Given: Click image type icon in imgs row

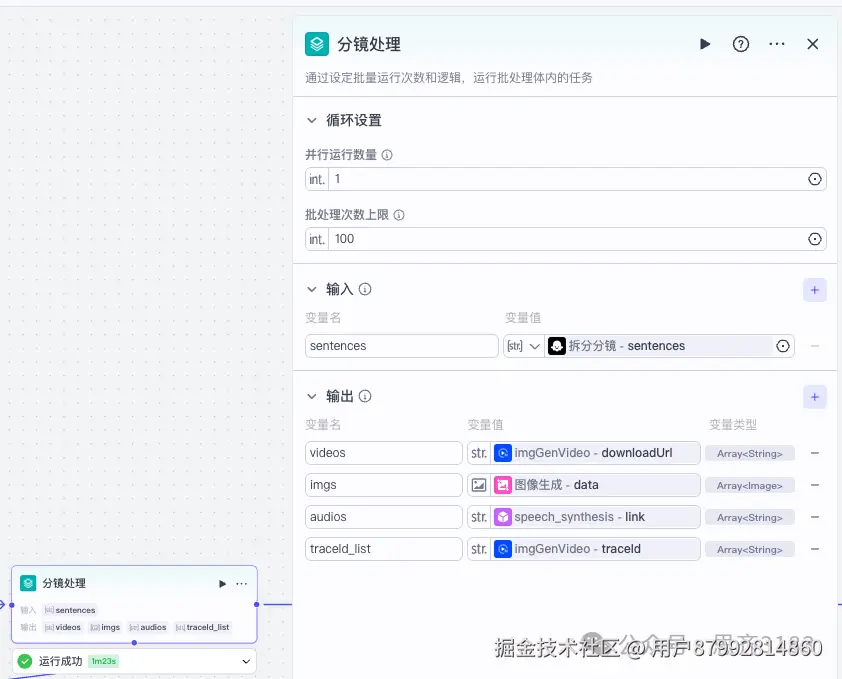Looking at the screenshot, I should click(478, 485).
